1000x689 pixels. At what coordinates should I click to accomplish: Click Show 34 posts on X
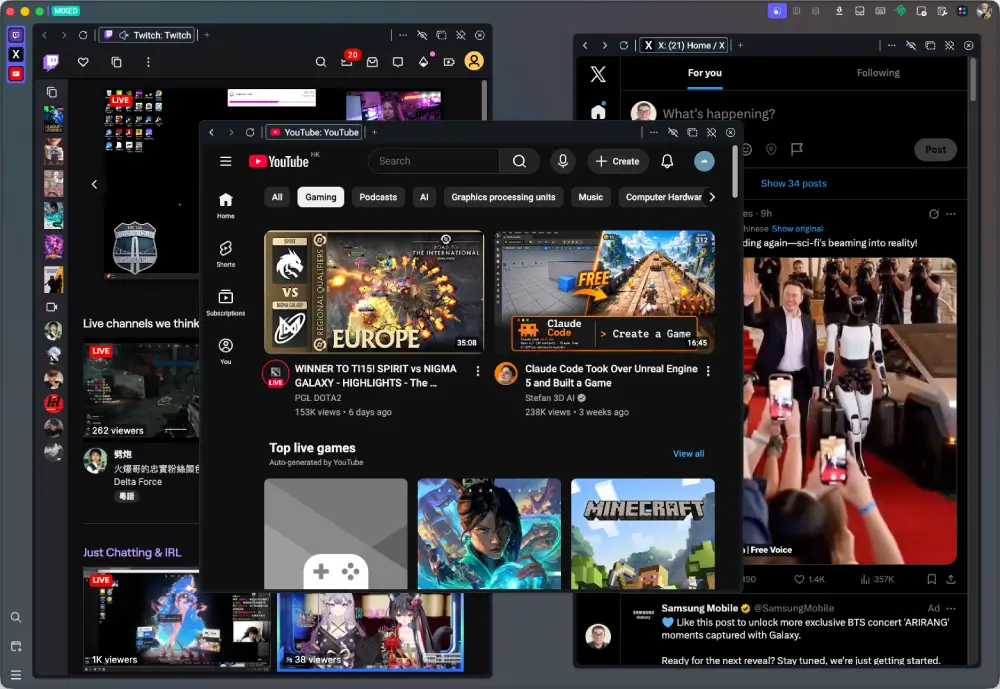[793, 184]
